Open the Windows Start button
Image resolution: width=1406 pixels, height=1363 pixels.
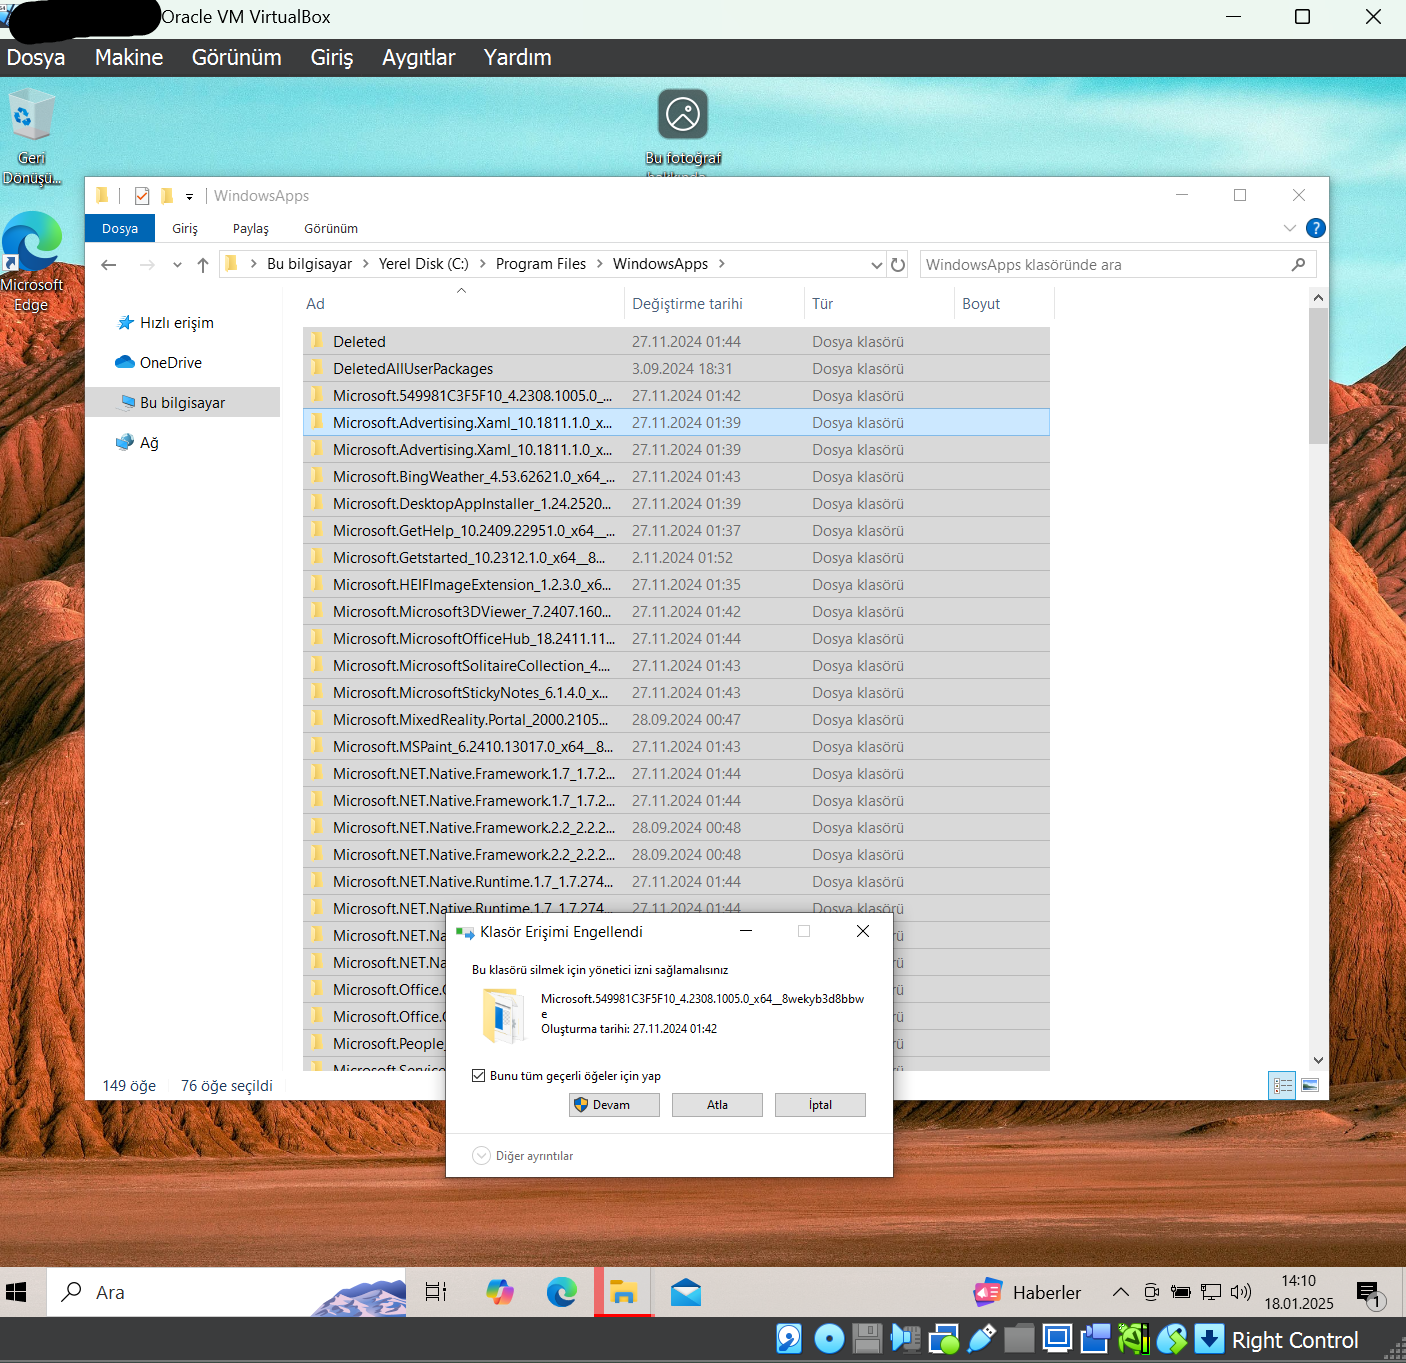[x=16, y=1292]
